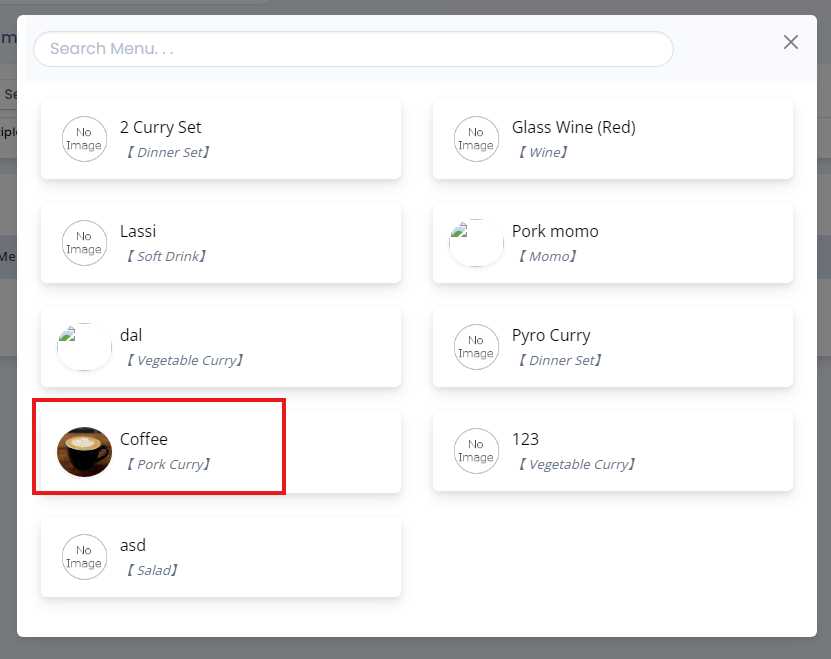
Task: Click the Search Menu input field
Action: [x=353, y=48]
